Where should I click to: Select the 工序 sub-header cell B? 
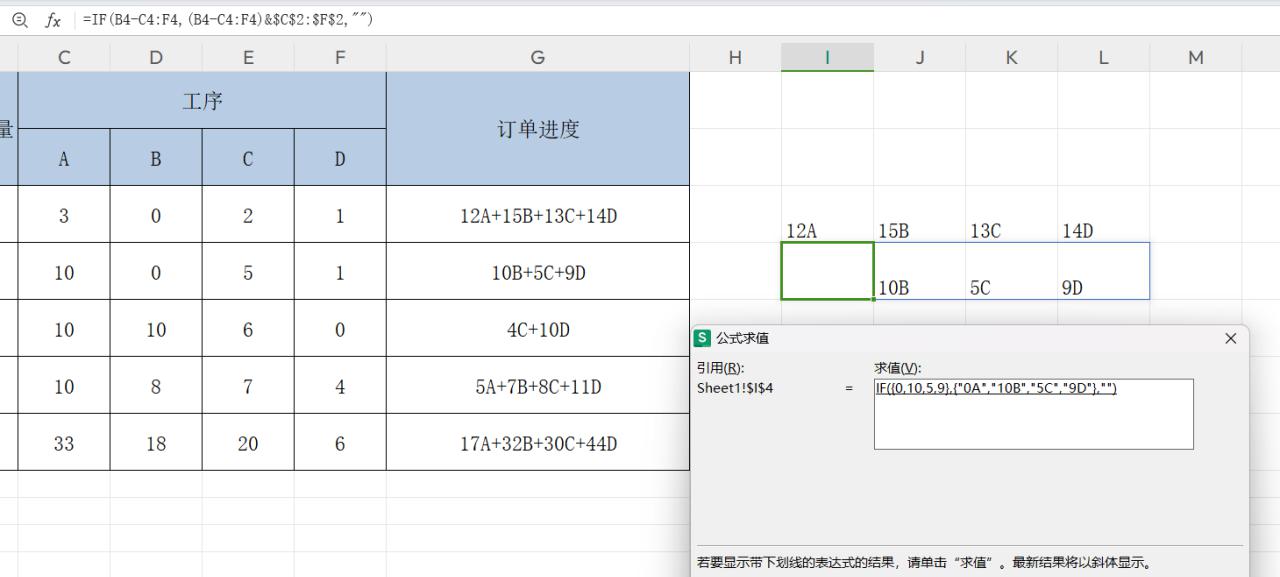pos(156,158)
